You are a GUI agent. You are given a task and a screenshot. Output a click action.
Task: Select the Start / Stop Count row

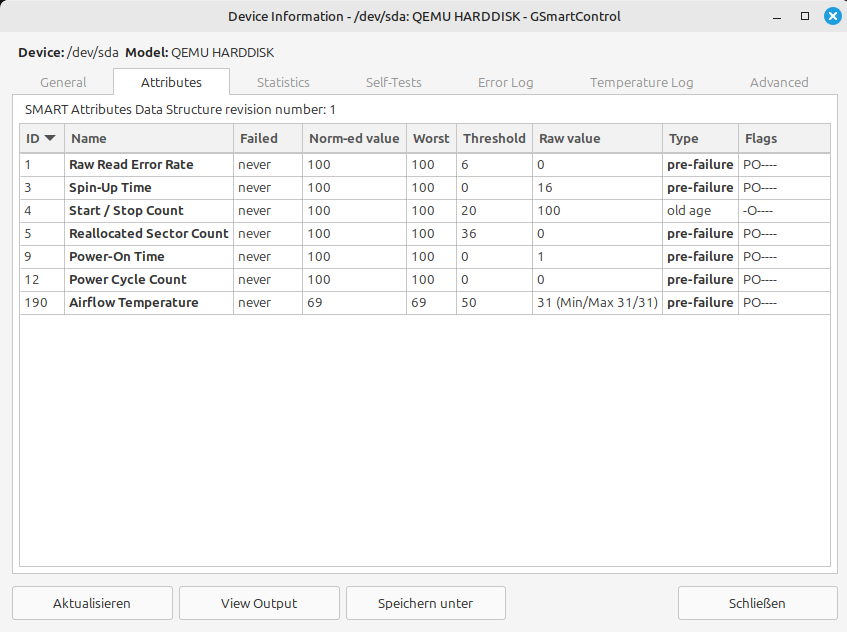point(425,211)
